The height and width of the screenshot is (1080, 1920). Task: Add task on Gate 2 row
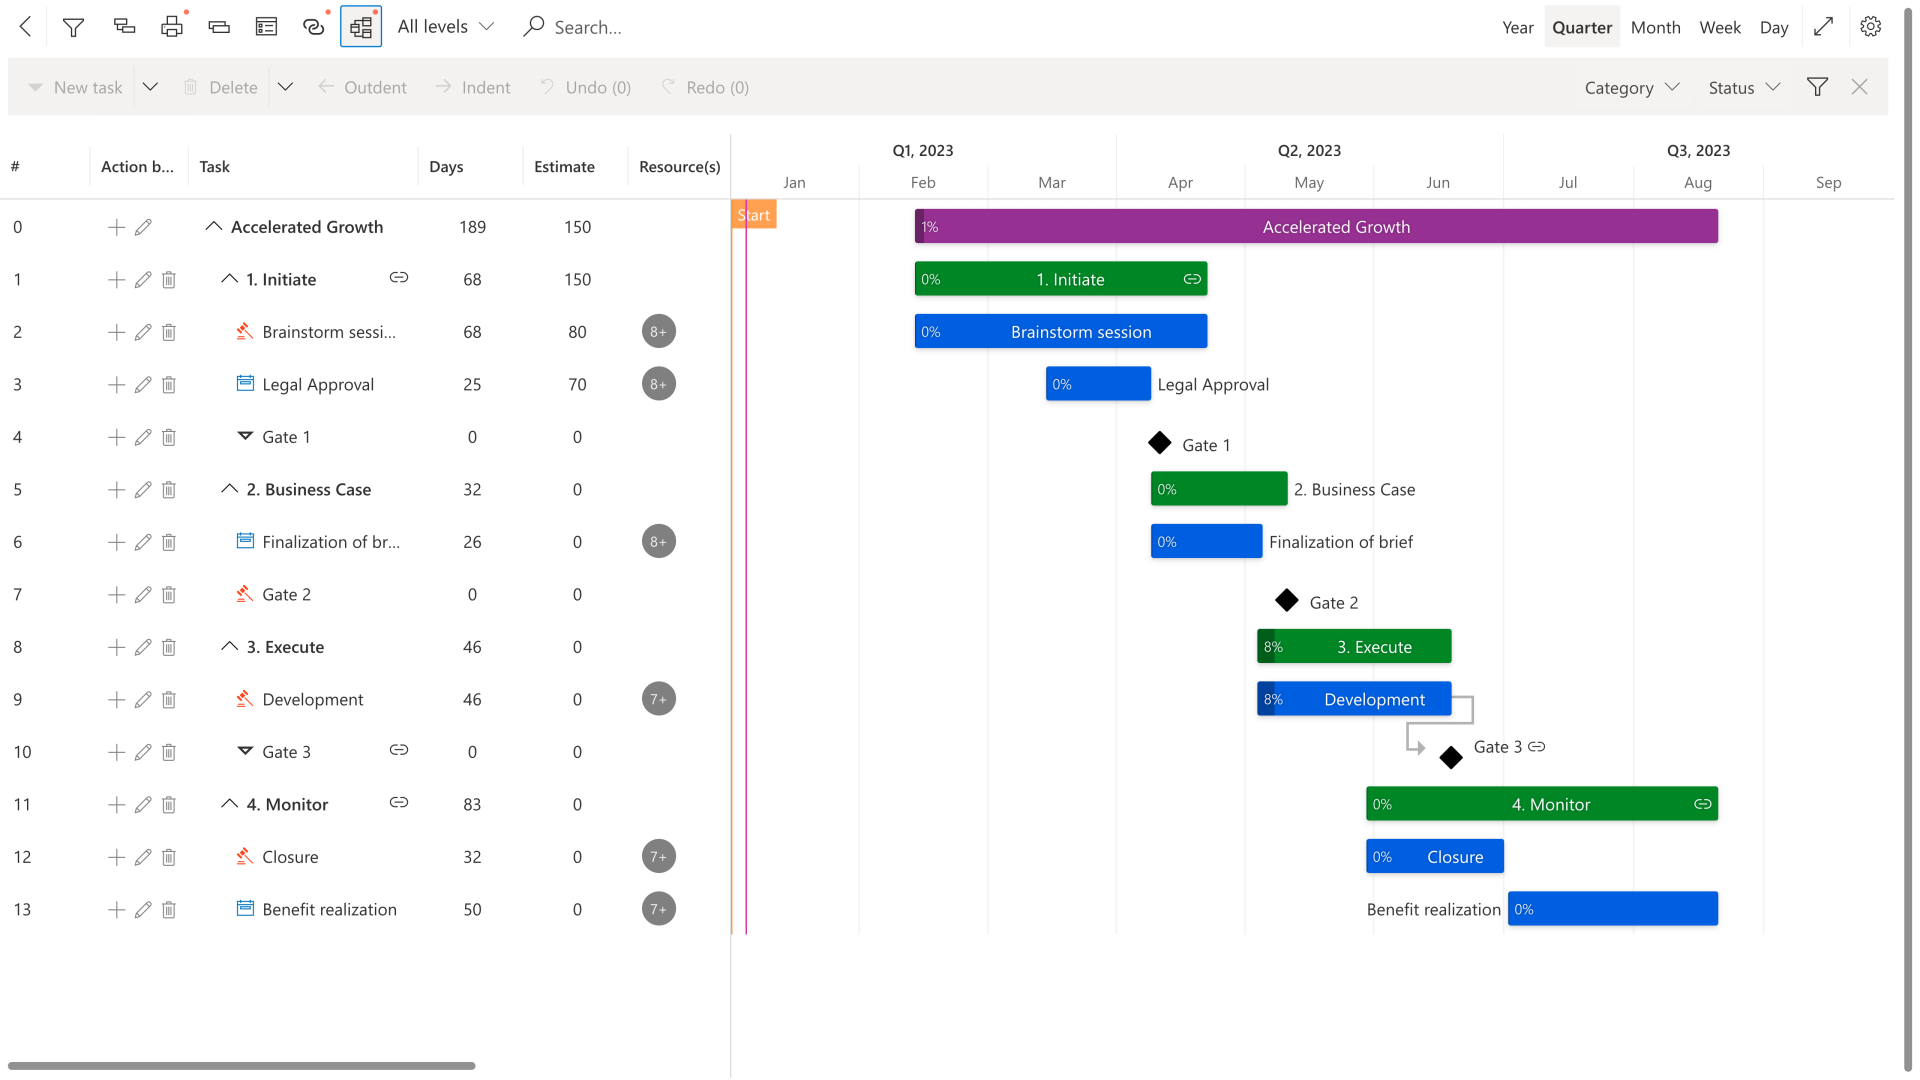116,595
